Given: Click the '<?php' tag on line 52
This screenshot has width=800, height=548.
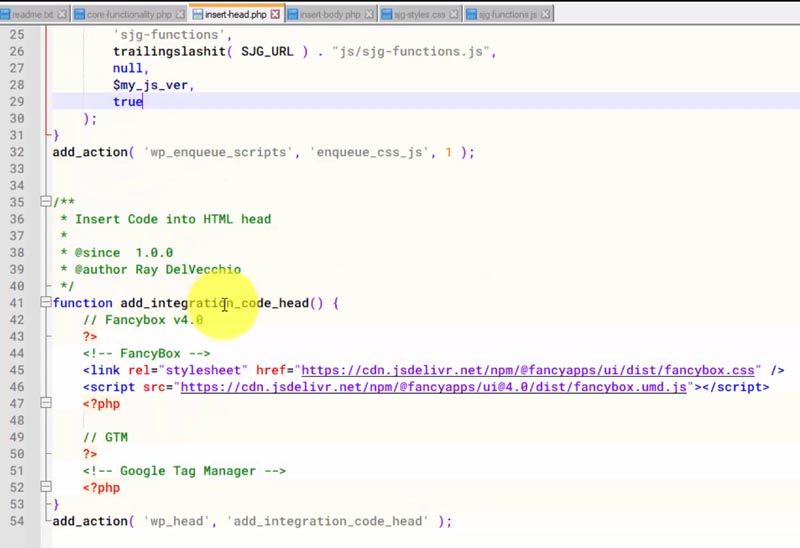Looking at the screenshot, I should tap(102, 487).
